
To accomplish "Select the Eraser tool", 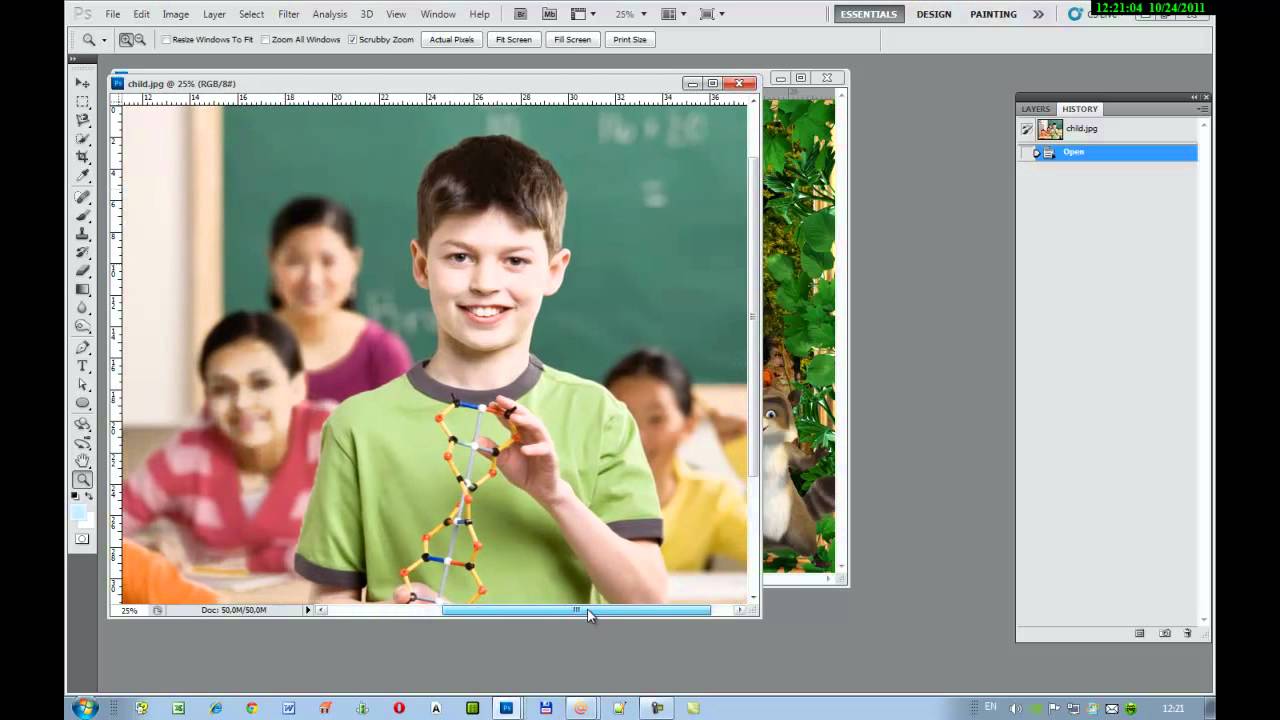I will click(x=83, y=271).
